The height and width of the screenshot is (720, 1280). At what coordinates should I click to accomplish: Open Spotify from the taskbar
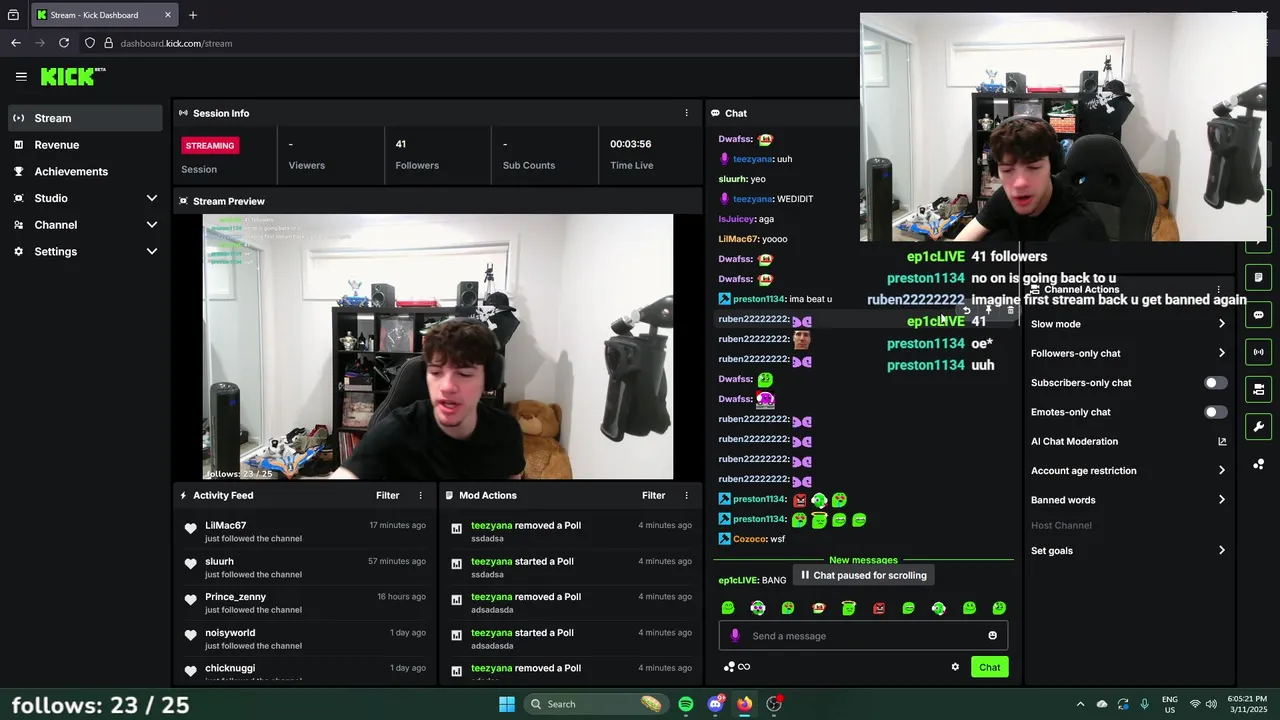(686, 704)
